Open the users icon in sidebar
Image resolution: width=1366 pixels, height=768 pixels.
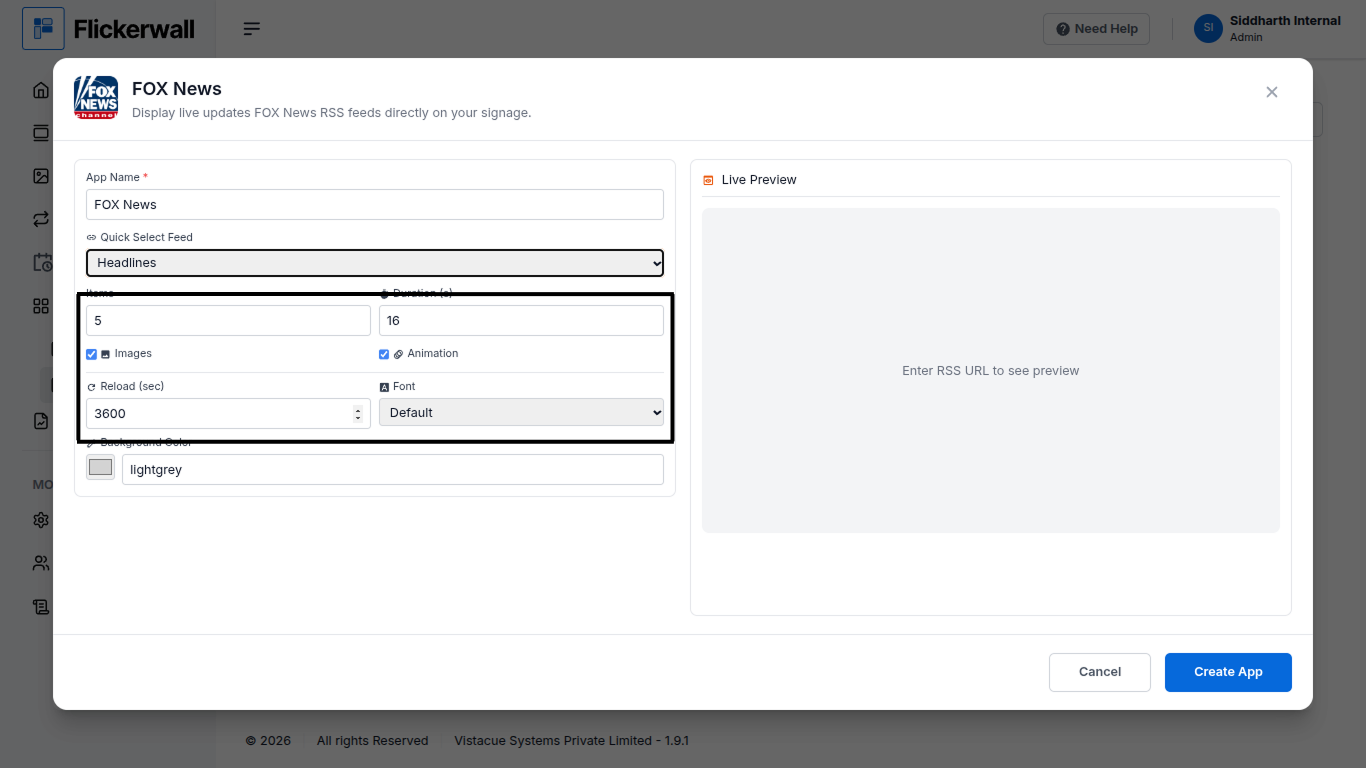point(41,563)
